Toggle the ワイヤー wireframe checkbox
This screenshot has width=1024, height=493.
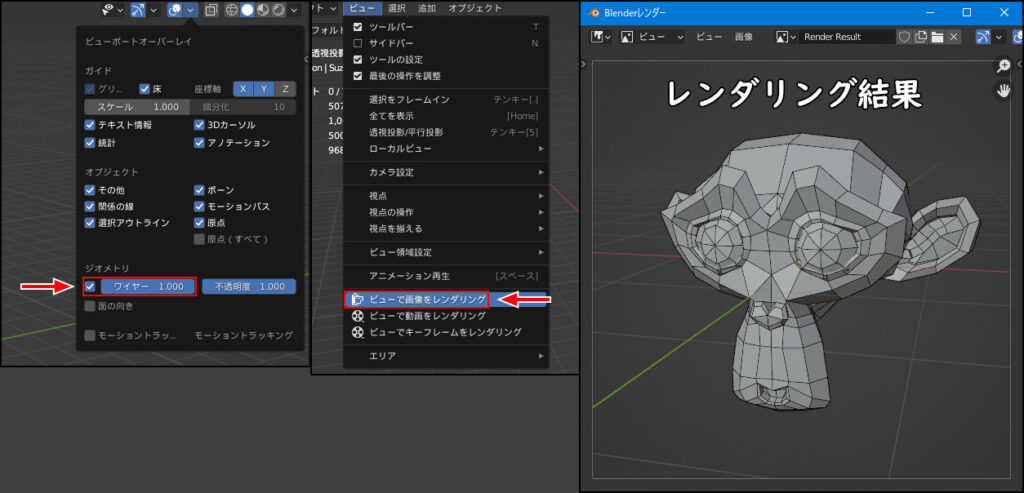[90, 286]
